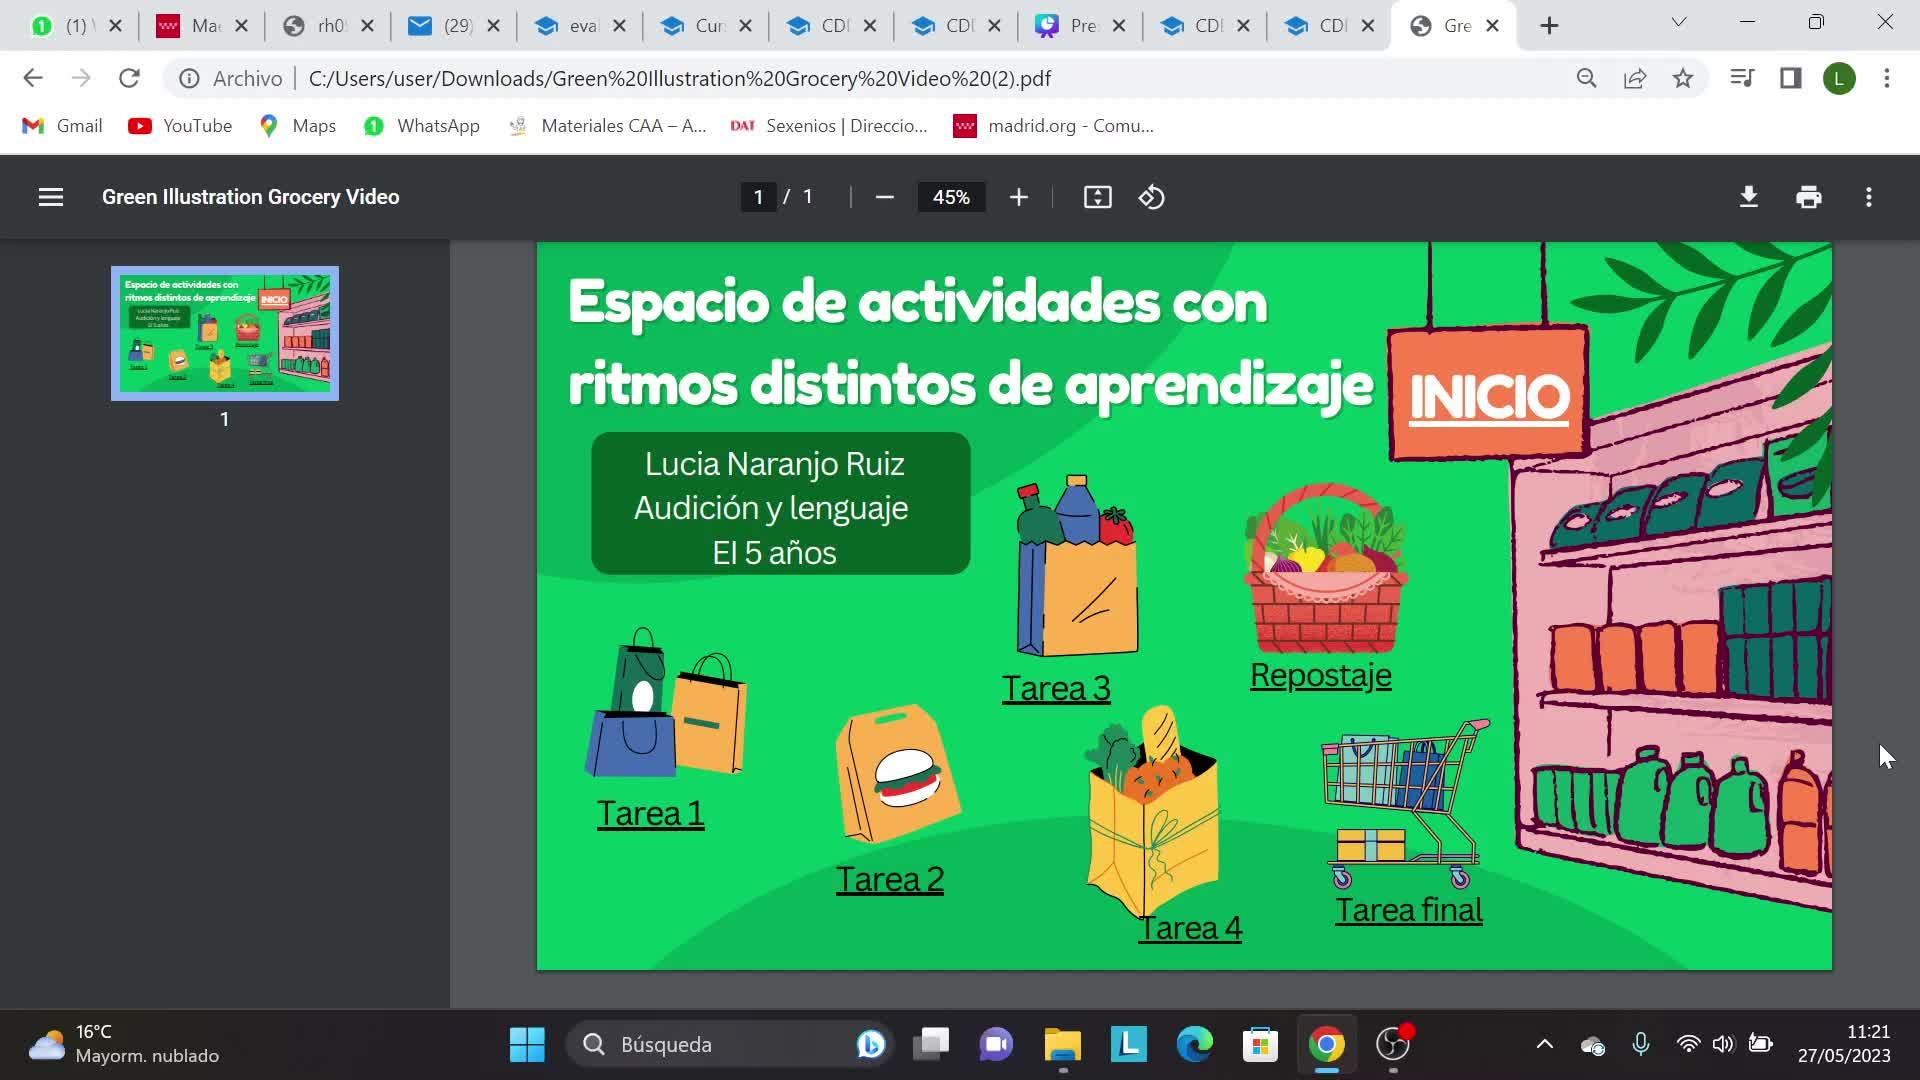1920x1080 pixels.
Task: Toggle the PDF sidebar menu
Action: coord(51,197)
